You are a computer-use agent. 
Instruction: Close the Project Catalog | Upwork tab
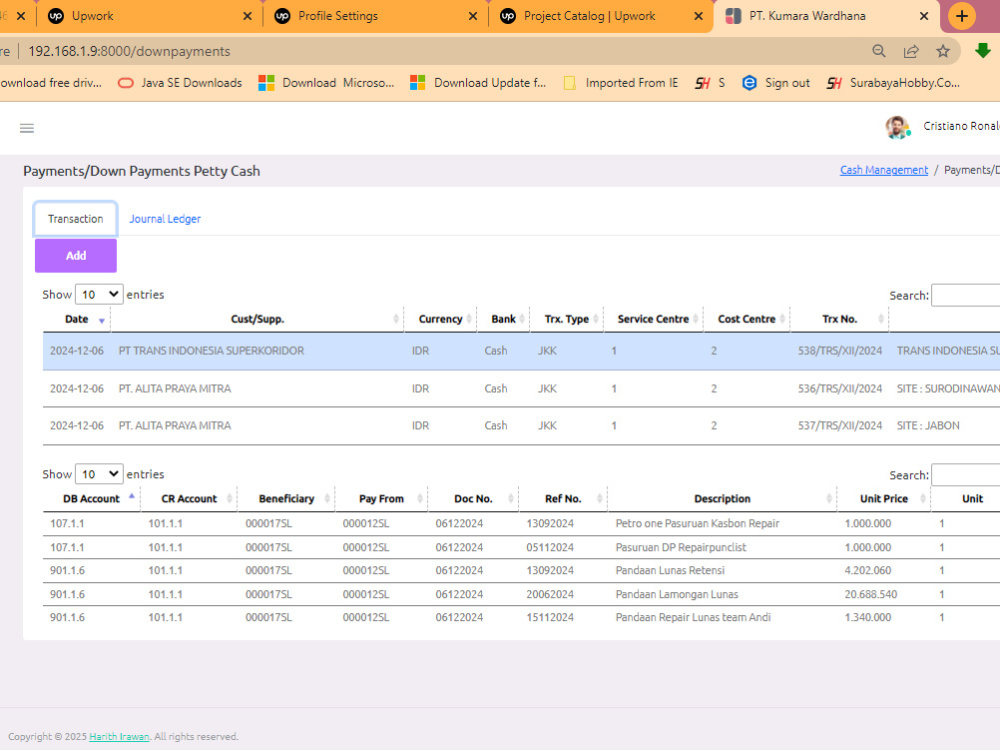(x=698, y=16)
